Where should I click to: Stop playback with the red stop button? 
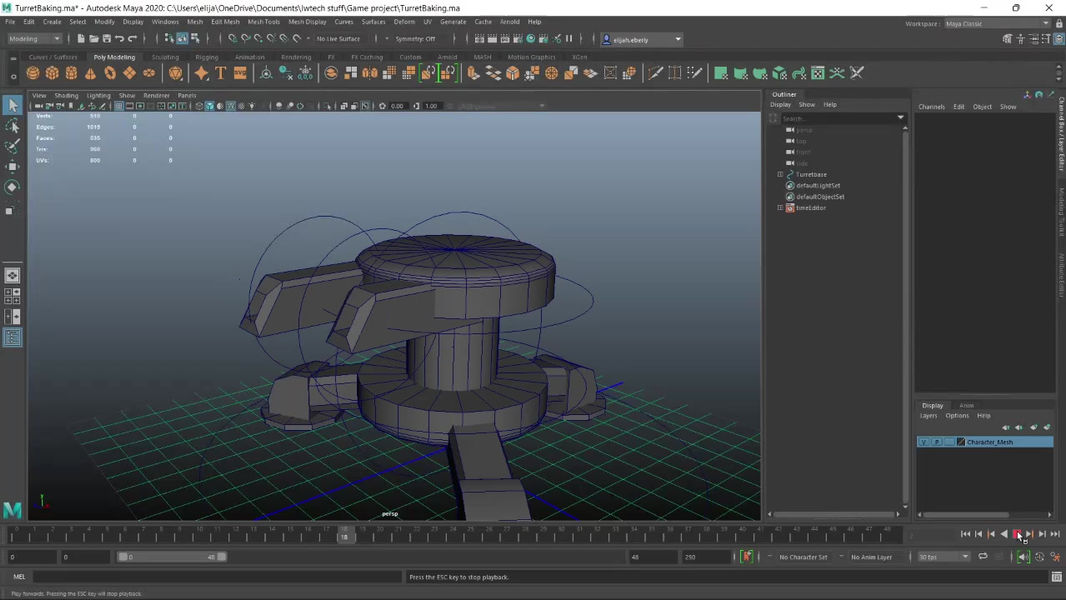pos(1017,534)
